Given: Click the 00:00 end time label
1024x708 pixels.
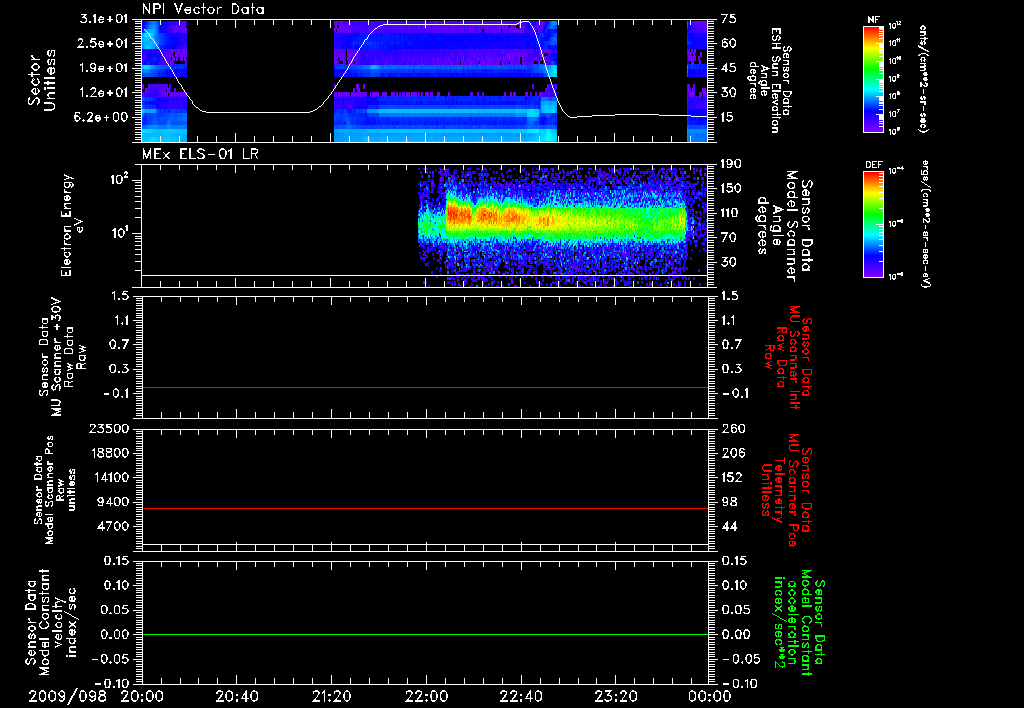Looking at the screenshot, I should pos(709,696).
